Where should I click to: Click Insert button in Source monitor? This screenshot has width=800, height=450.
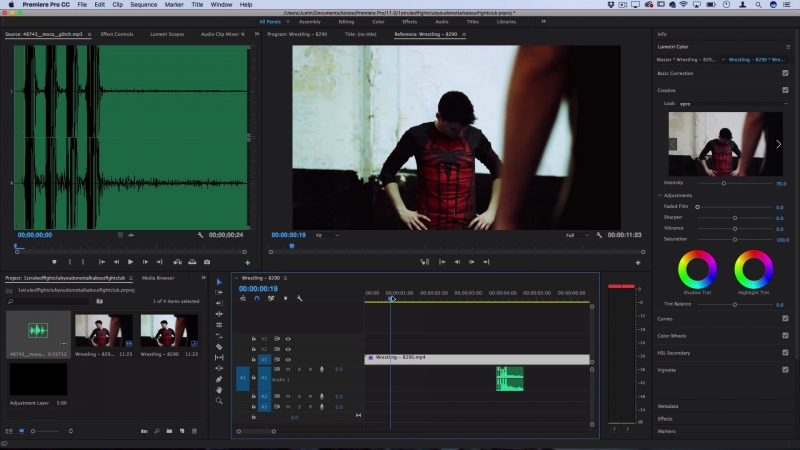coord(178,262)
